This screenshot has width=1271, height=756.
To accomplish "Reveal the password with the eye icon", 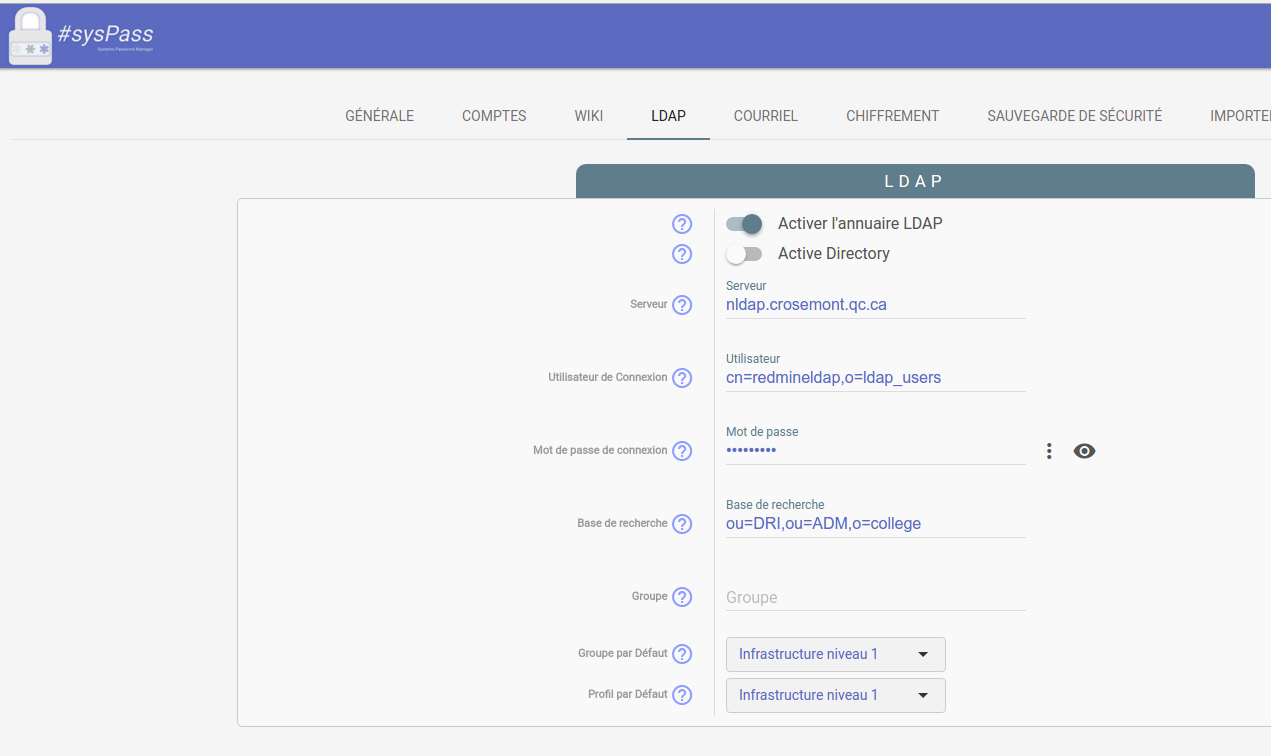I will 1084,451.
